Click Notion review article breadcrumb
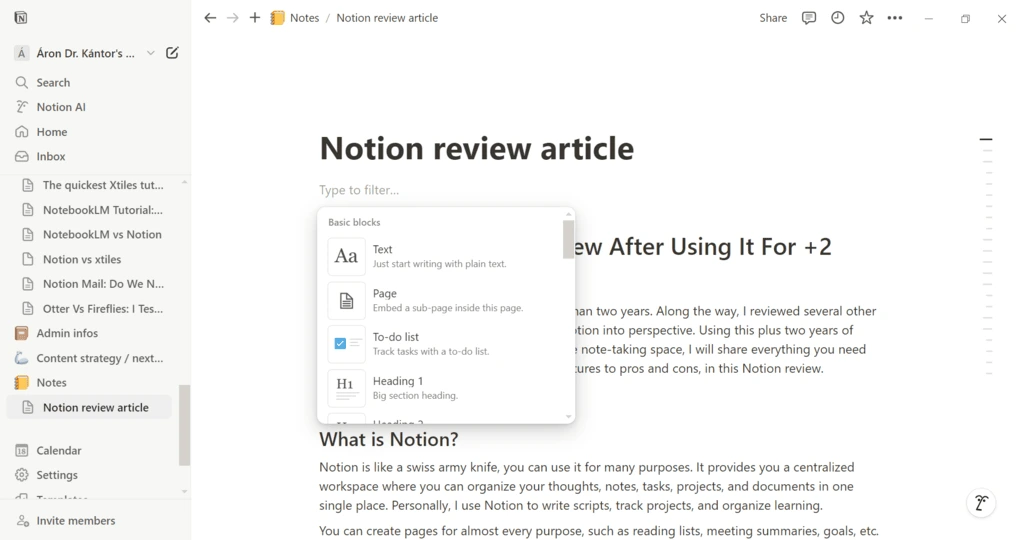Screen dimensions: 1020x540 click(x=387, y=18)
